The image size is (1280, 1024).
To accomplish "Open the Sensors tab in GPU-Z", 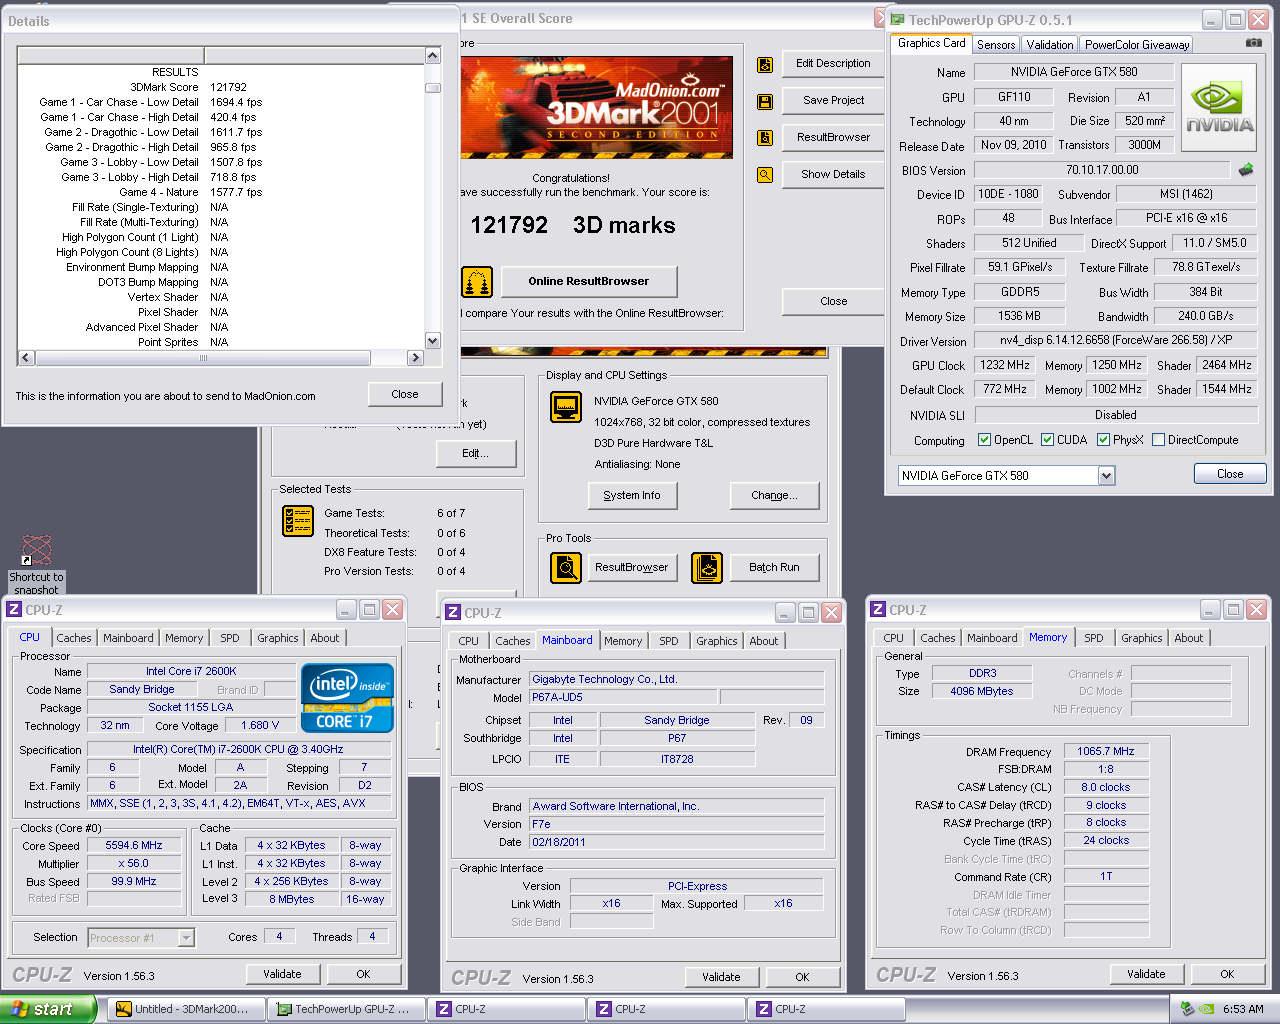I will pos(996,44).
